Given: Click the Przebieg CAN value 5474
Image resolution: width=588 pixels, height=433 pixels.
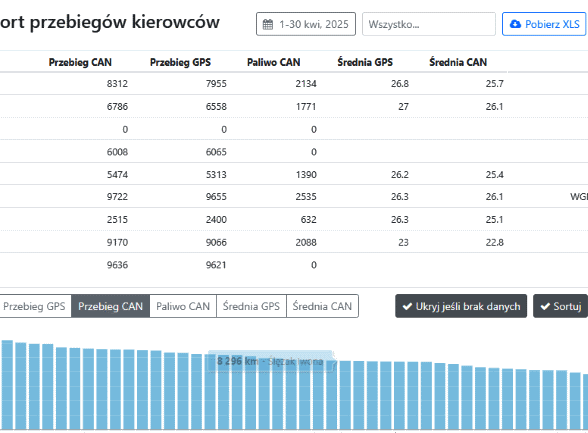Looking at the screenshot, I should (x=117, y=175).
